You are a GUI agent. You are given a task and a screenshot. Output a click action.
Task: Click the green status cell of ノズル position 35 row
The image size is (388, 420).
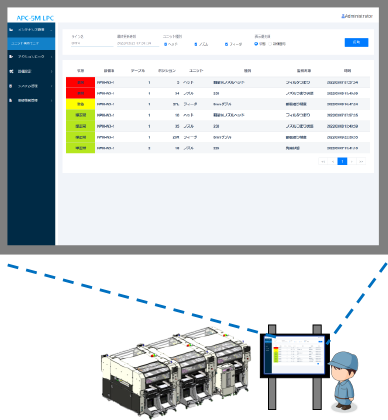point(81,126)
